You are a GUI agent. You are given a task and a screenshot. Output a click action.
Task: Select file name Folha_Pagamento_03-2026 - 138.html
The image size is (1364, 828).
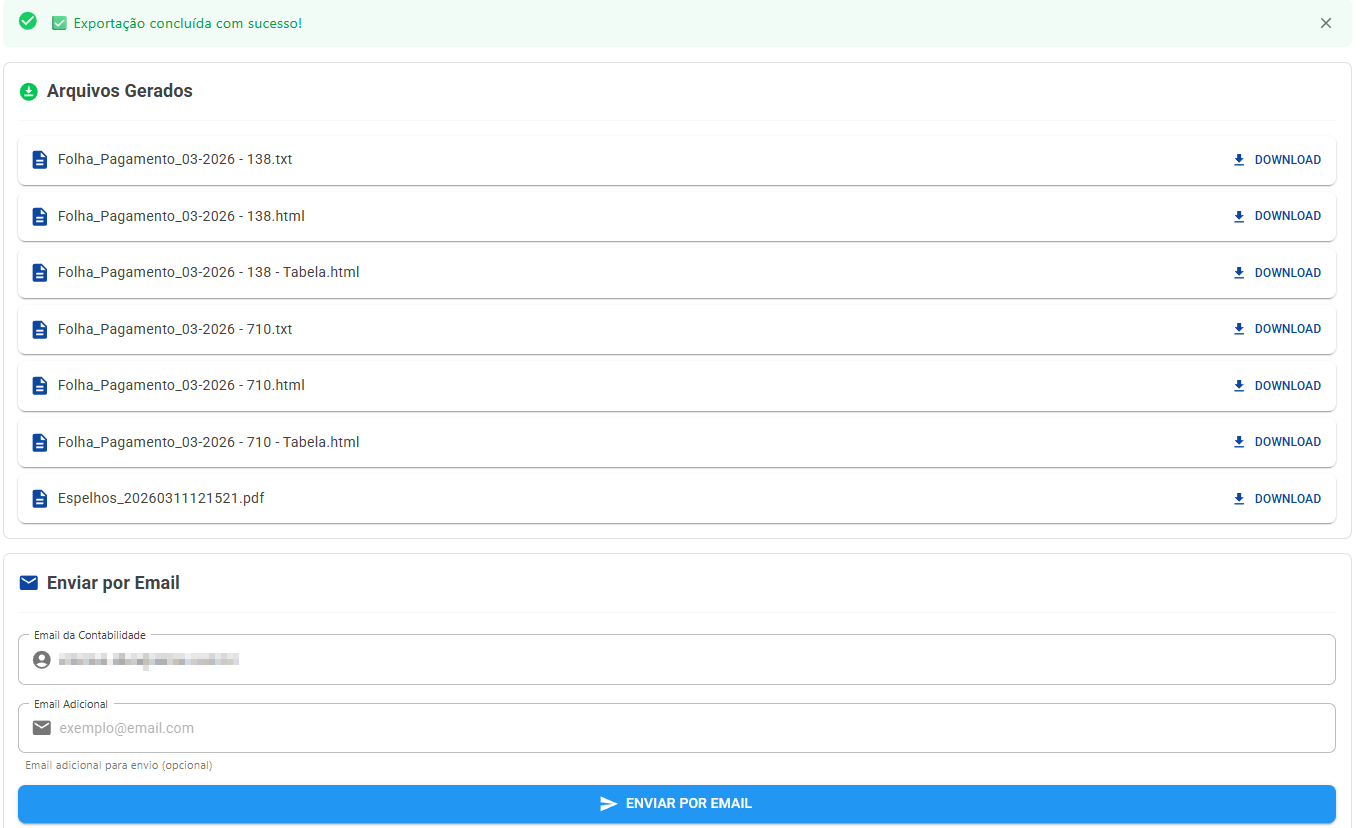click(x=181, y=216)
